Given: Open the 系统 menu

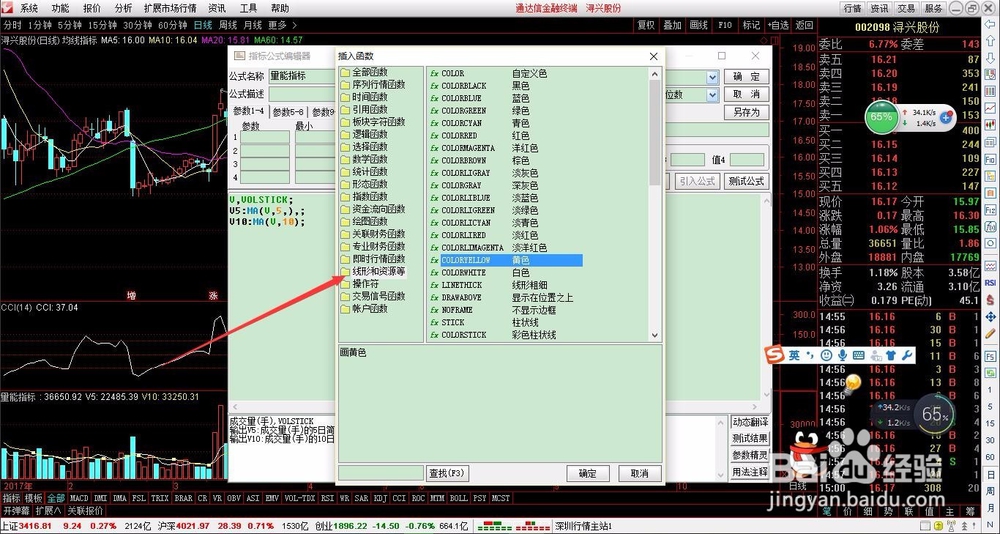Looking at the screenshot, I should coord(29,8).
